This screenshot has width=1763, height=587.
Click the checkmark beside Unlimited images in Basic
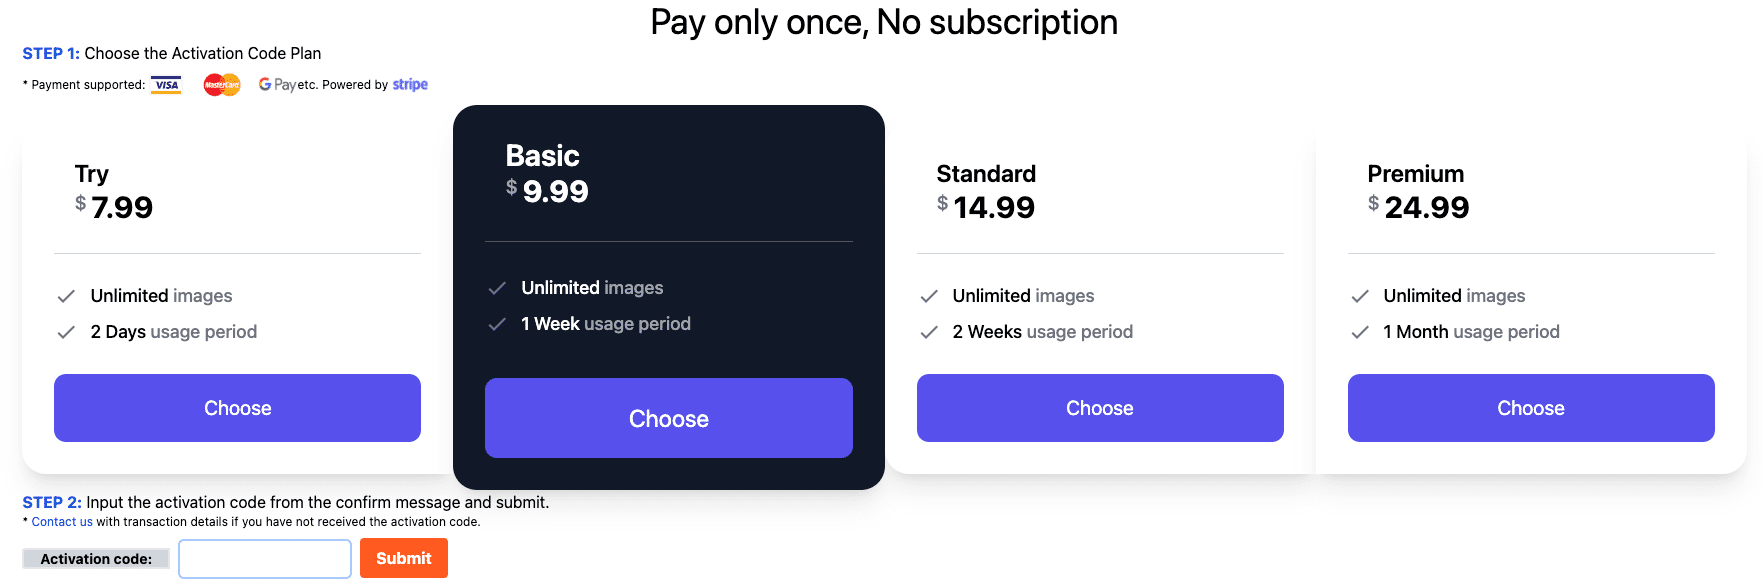point(497,288)
